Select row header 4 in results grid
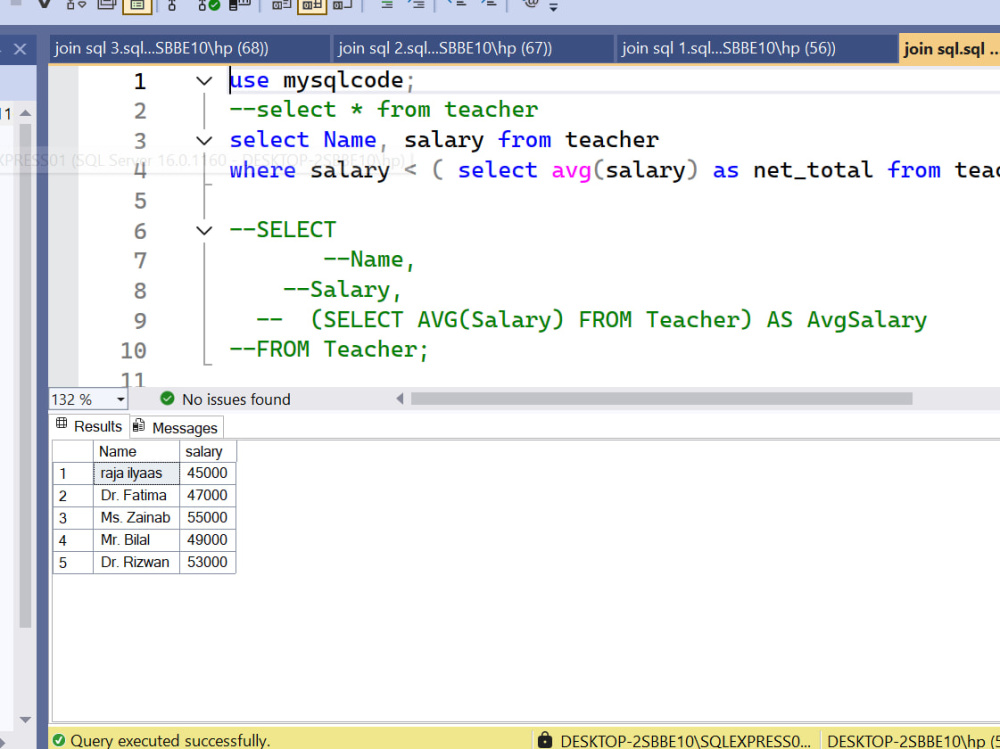The image size is (1000, 749). 73,540
